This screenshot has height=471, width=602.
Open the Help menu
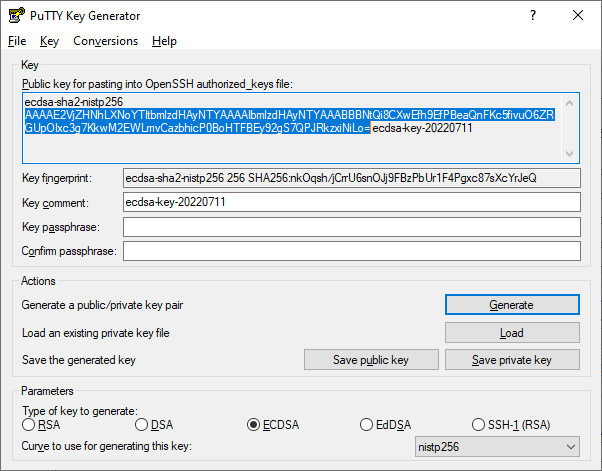point(164,41)
